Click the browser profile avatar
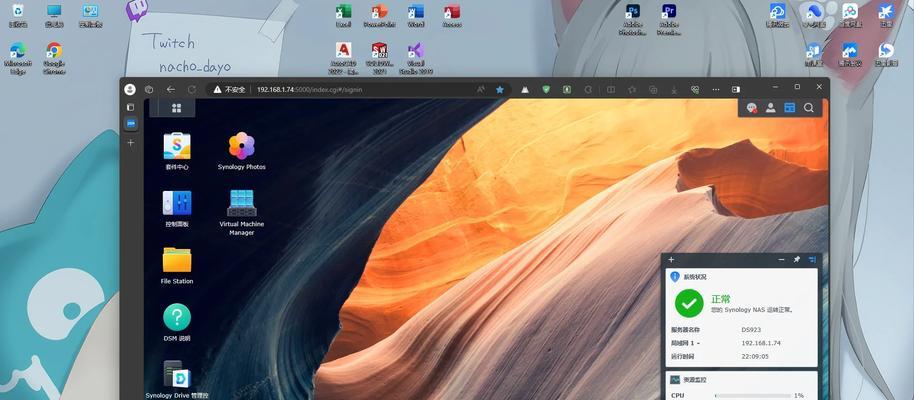This screenshot has width=914, height=400. pos(130,89)
